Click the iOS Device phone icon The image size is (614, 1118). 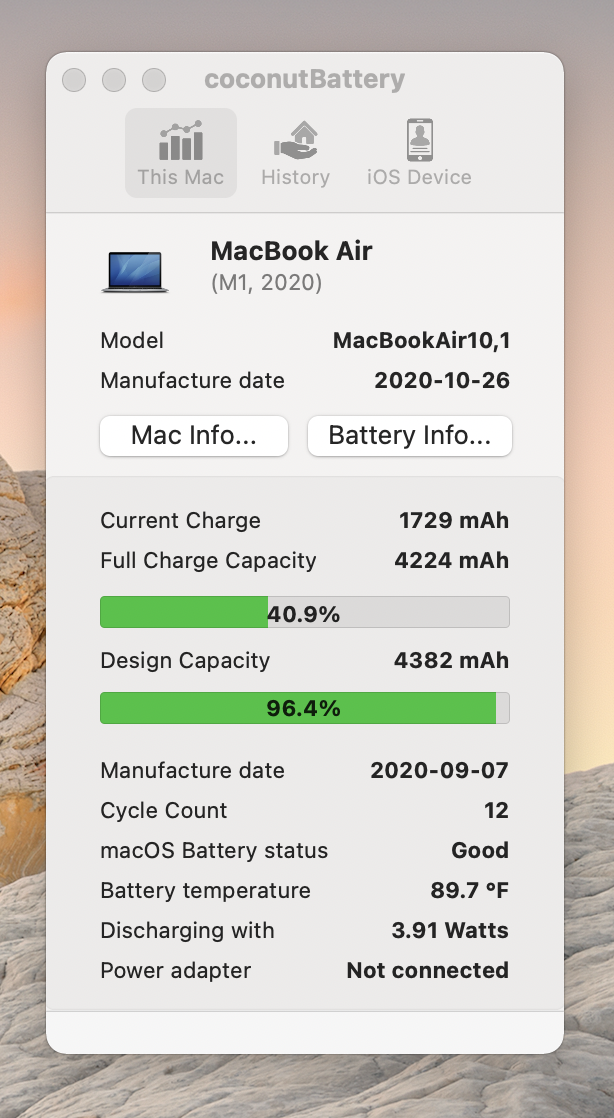pyautogui.click(x=419, y=140)
